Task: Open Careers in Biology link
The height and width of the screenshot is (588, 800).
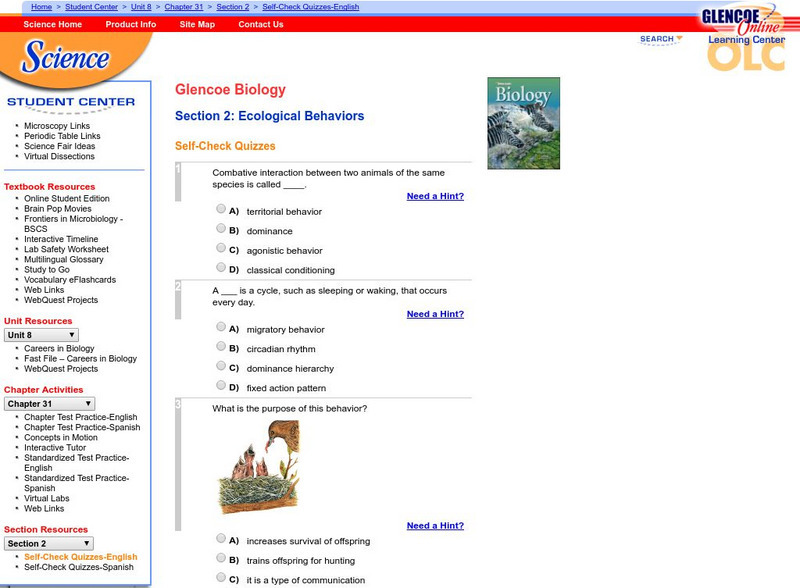Action: pos(59,348)
